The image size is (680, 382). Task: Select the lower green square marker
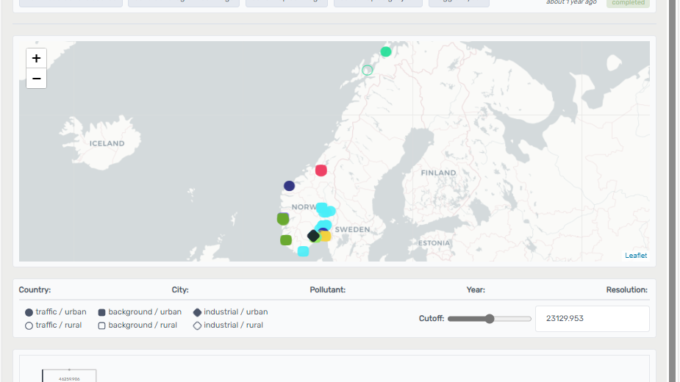click(x=286, y=240)
